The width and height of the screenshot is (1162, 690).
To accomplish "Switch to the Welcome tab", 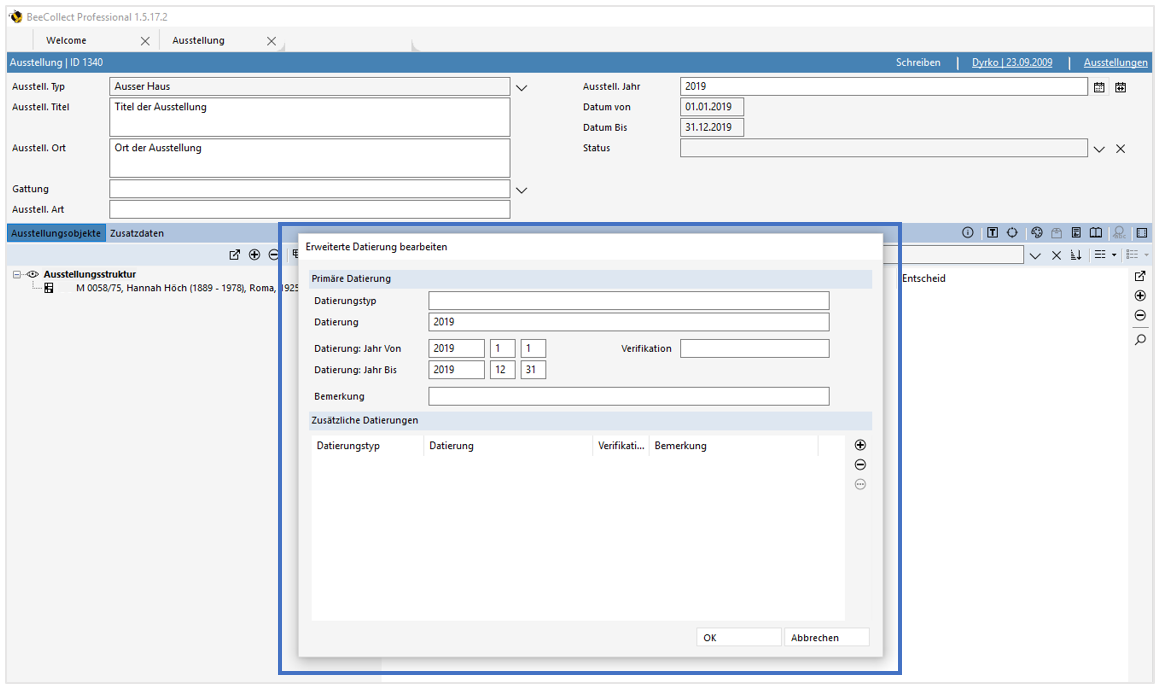I will point(66,41).
